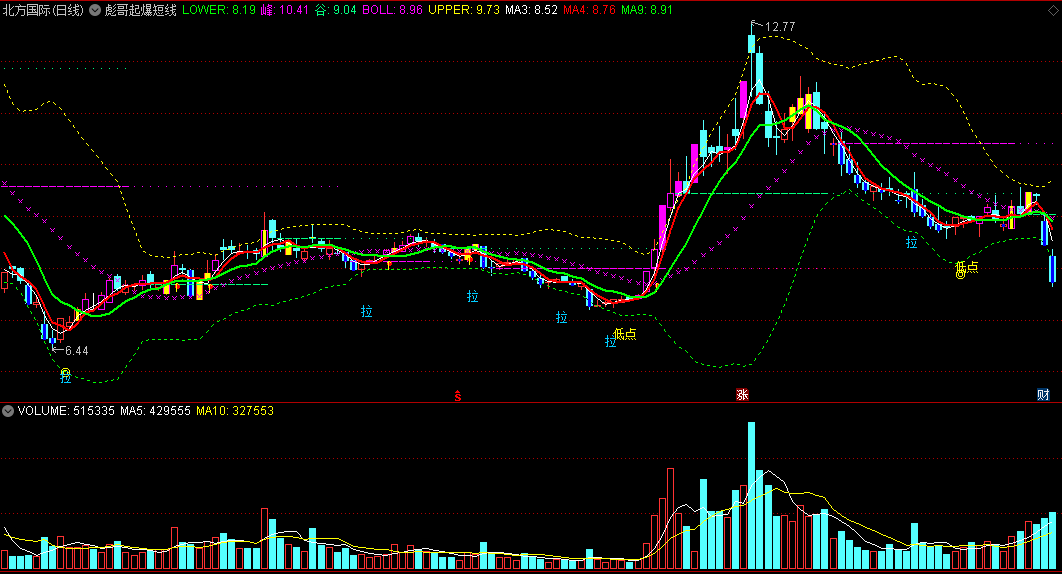Viewport: 1062px width, 574px height.
Task: Open the dropdown beside 北方国际(日线) title
Action: (x=95, y=10)
